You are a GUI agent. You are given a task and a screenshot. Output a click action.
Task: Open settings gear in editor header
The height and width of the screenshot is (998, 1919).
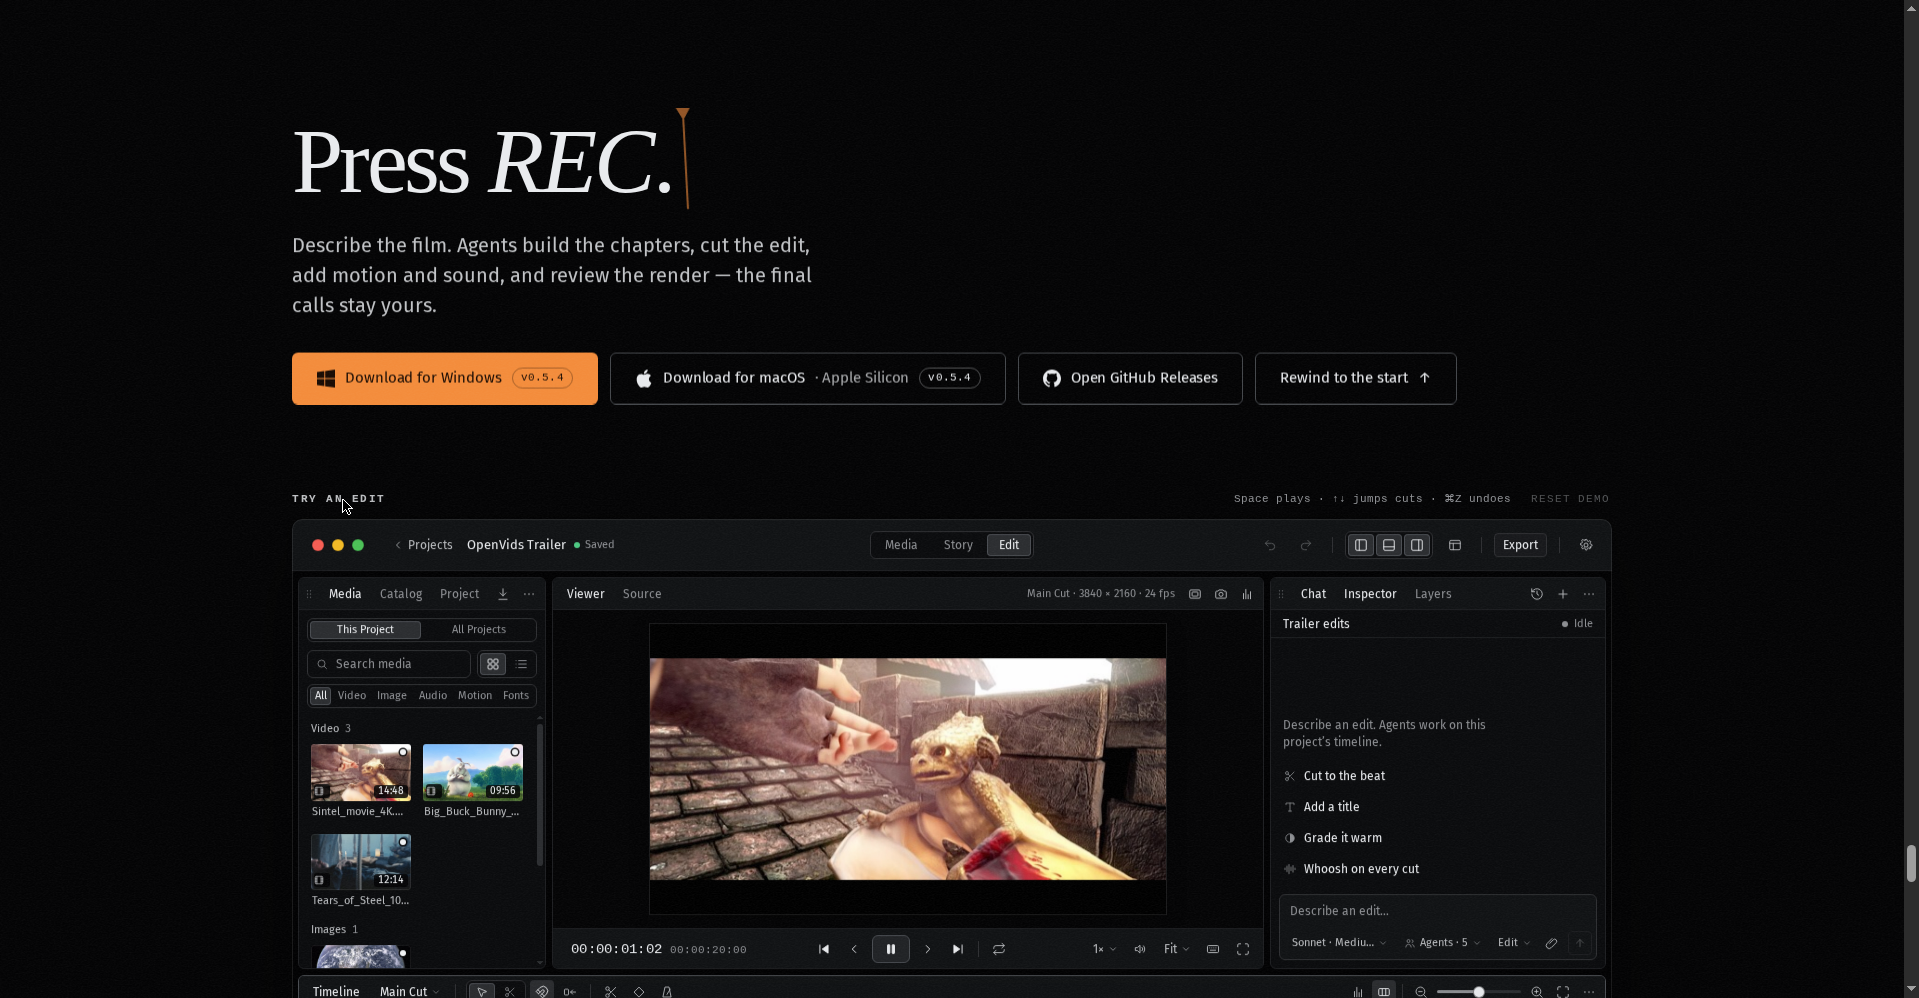coord(1586,545)
